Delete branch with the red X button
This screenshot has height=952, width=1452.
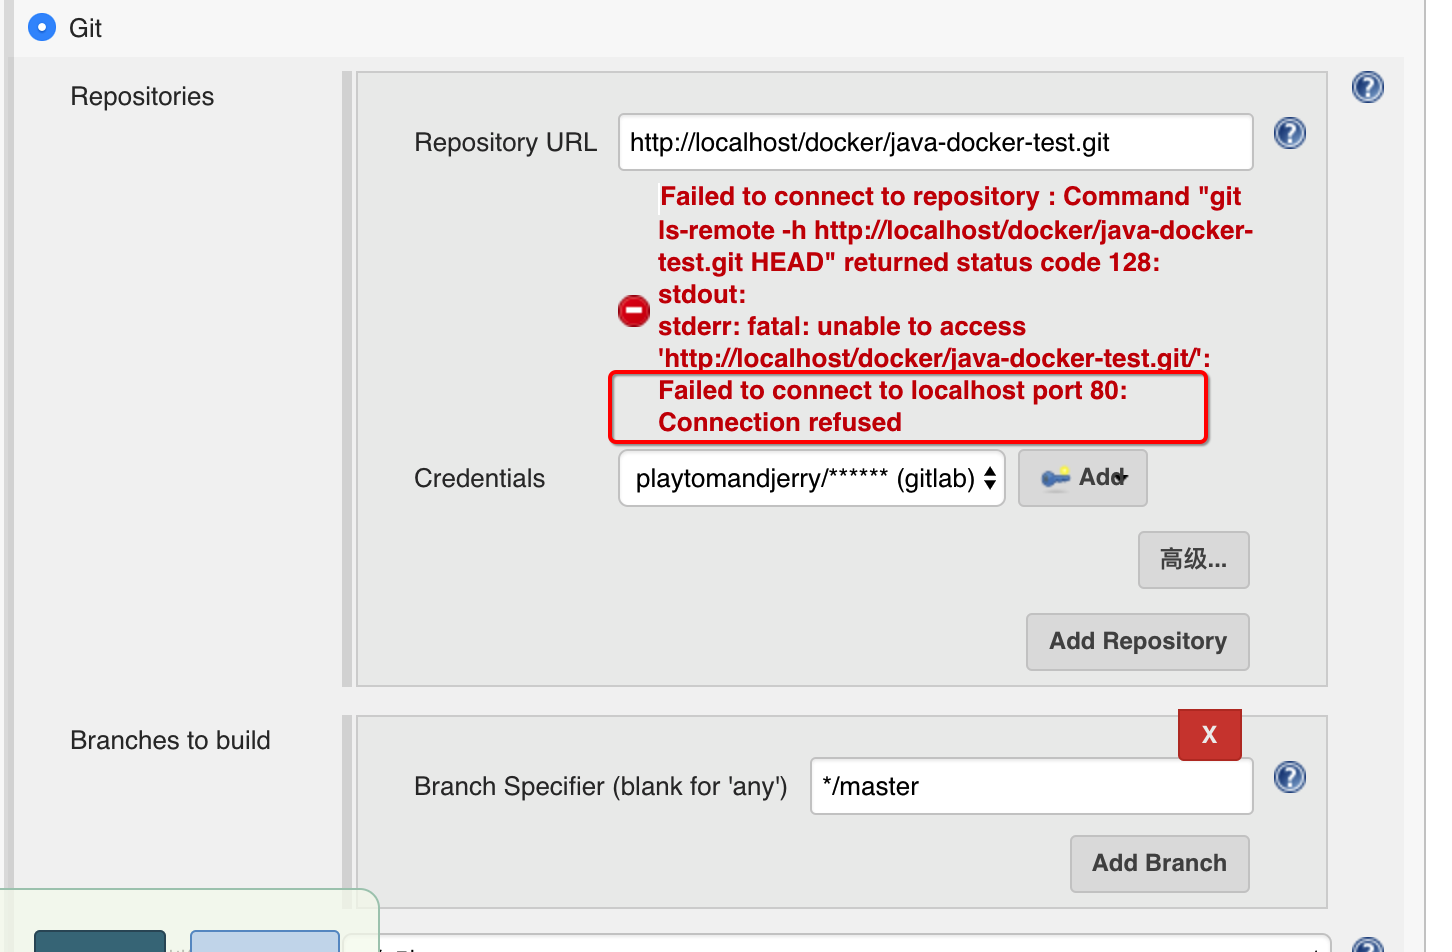pyautogui.click(x=1209, y=735)
